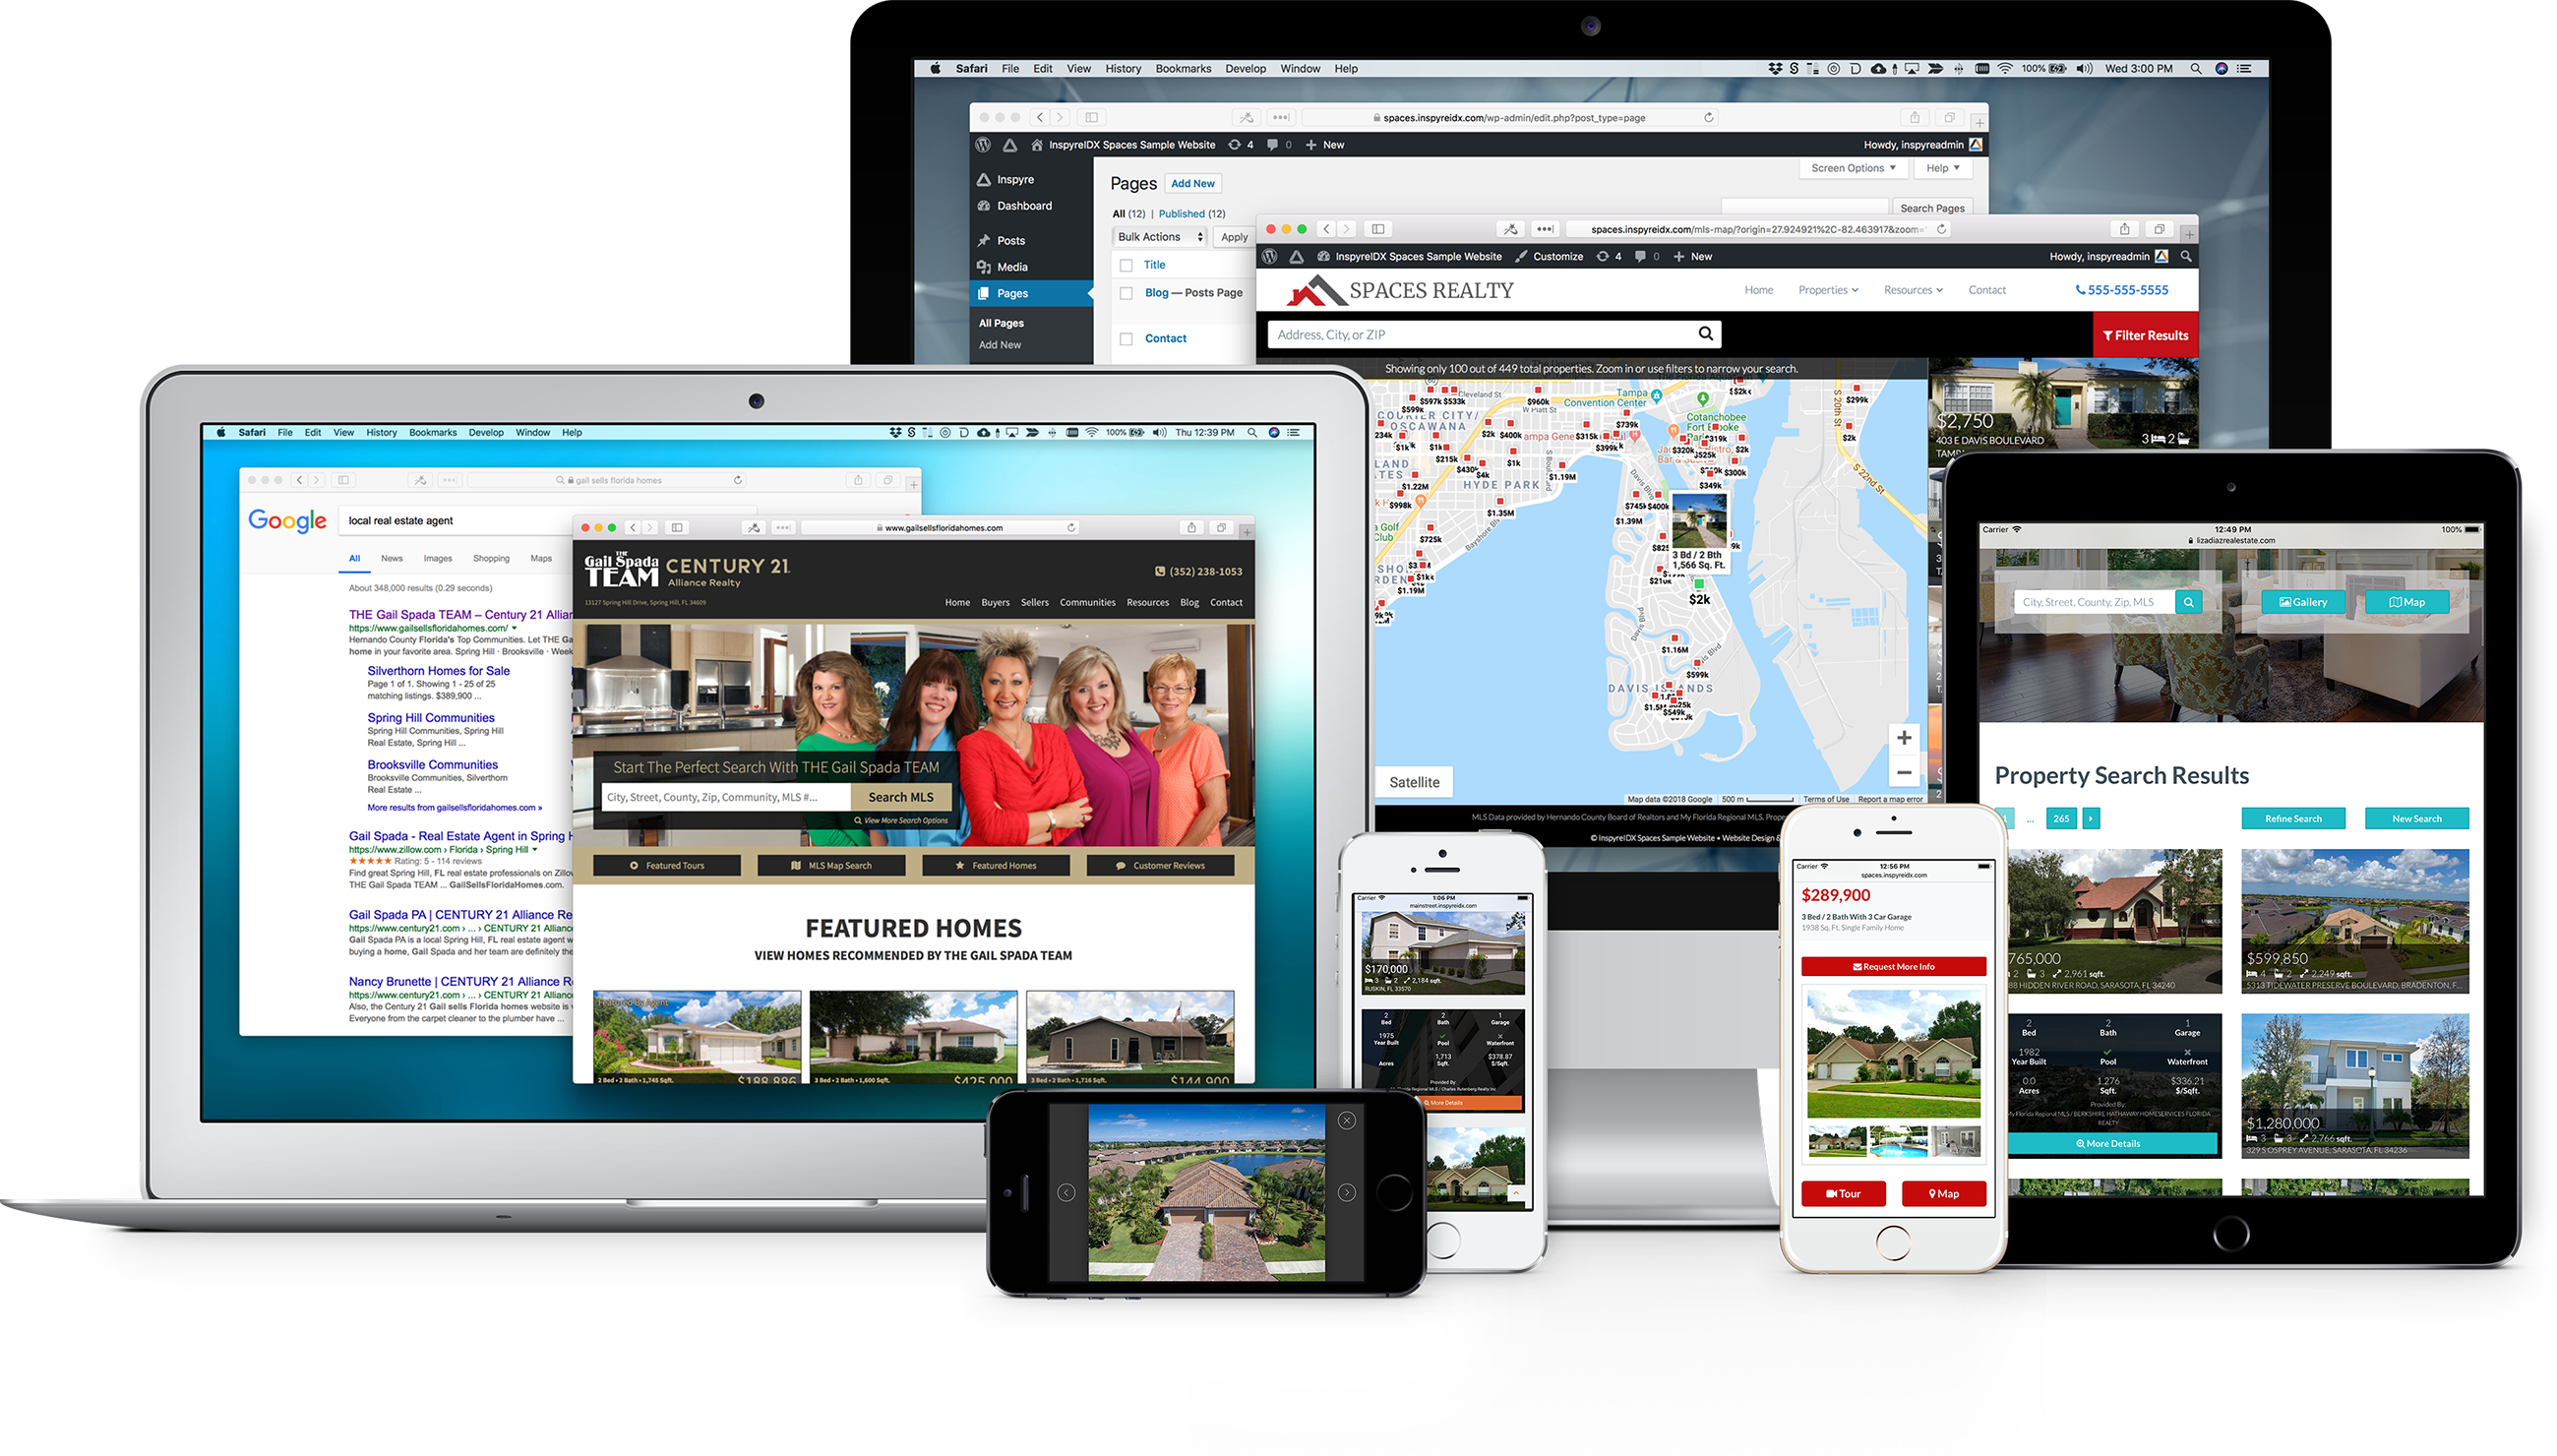The image size is (2557, 1456).
Task: Click the Posts menu item in WordPress sidebar
Action: coord(1008,241)
